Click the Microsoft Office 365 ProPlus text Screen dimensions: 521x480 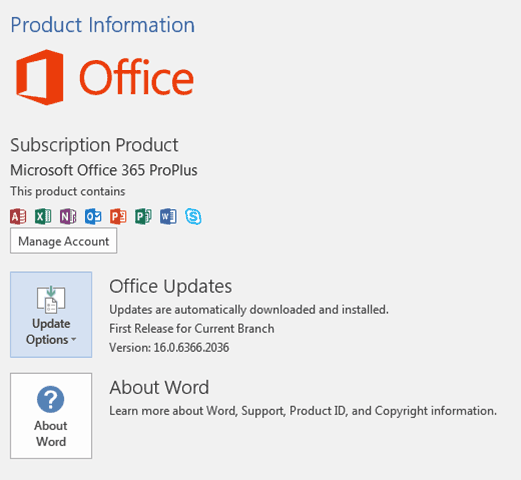pos(104,170)
